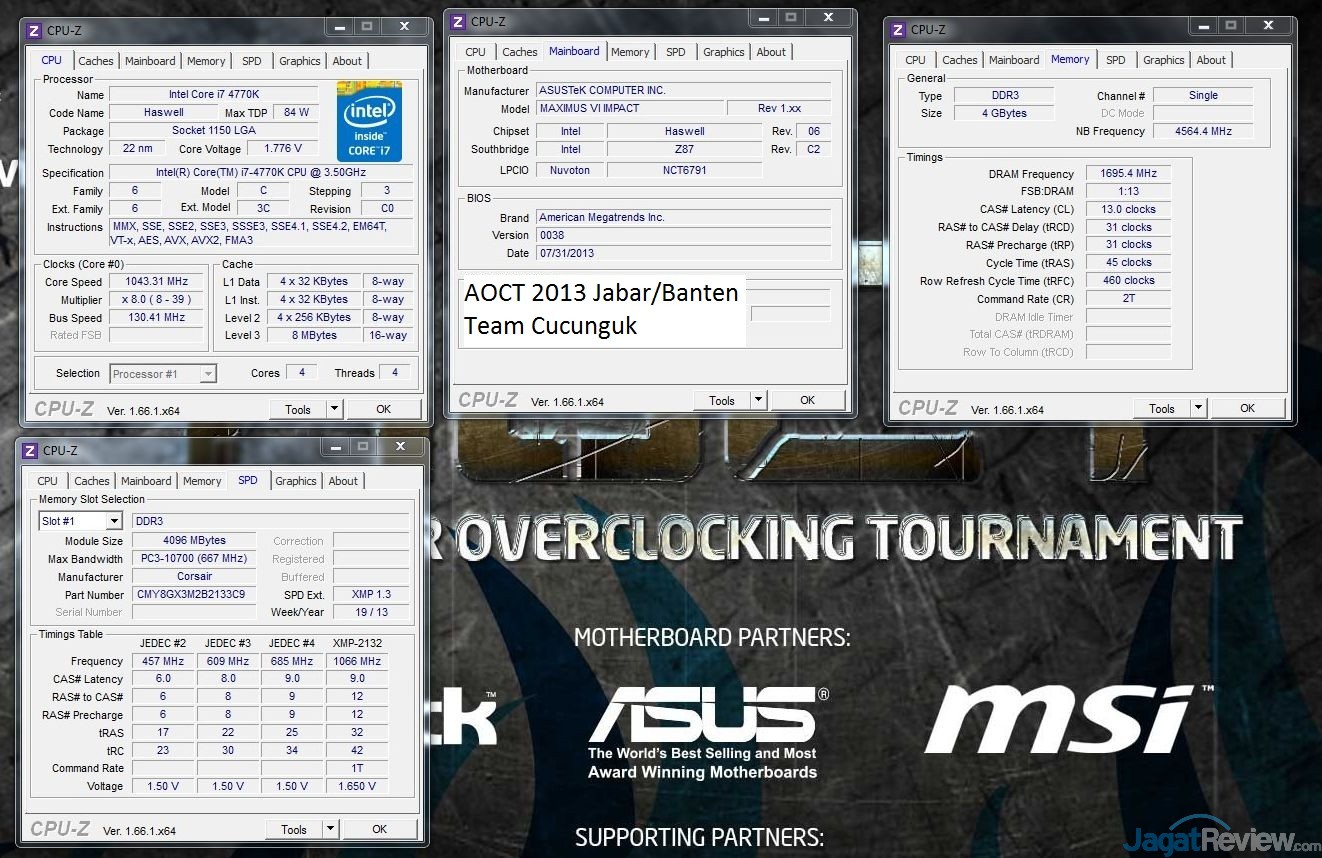Show the Graphics tab in the Mainboard window

724,52
